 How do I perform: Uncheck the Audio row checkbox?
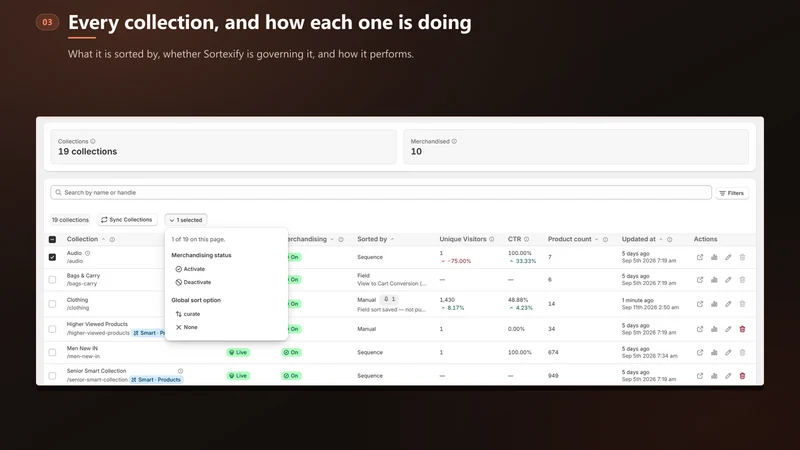tap(52, 257)
